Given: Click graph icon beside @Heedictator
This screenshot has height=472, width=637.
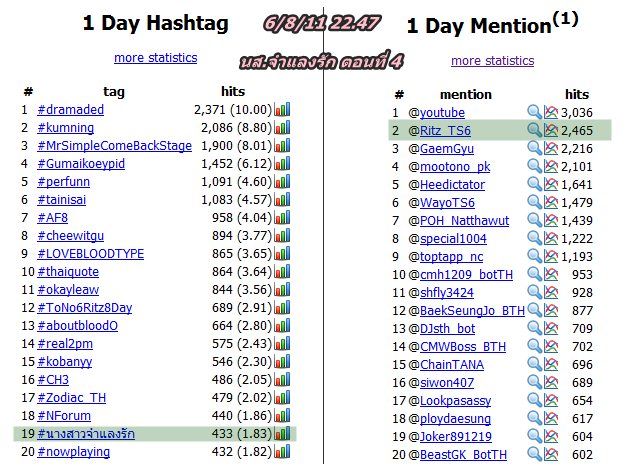Looking at the screenshot, I should (x=551, y=184).
